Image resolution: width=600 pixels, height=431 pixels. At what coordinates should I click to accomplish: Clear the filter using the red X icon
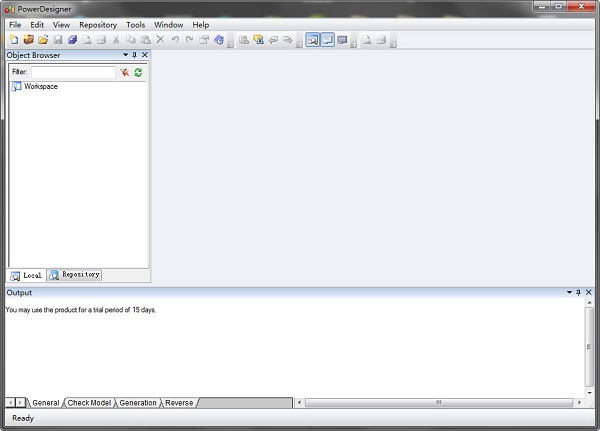pyautogui.click(x=125, y=72)
